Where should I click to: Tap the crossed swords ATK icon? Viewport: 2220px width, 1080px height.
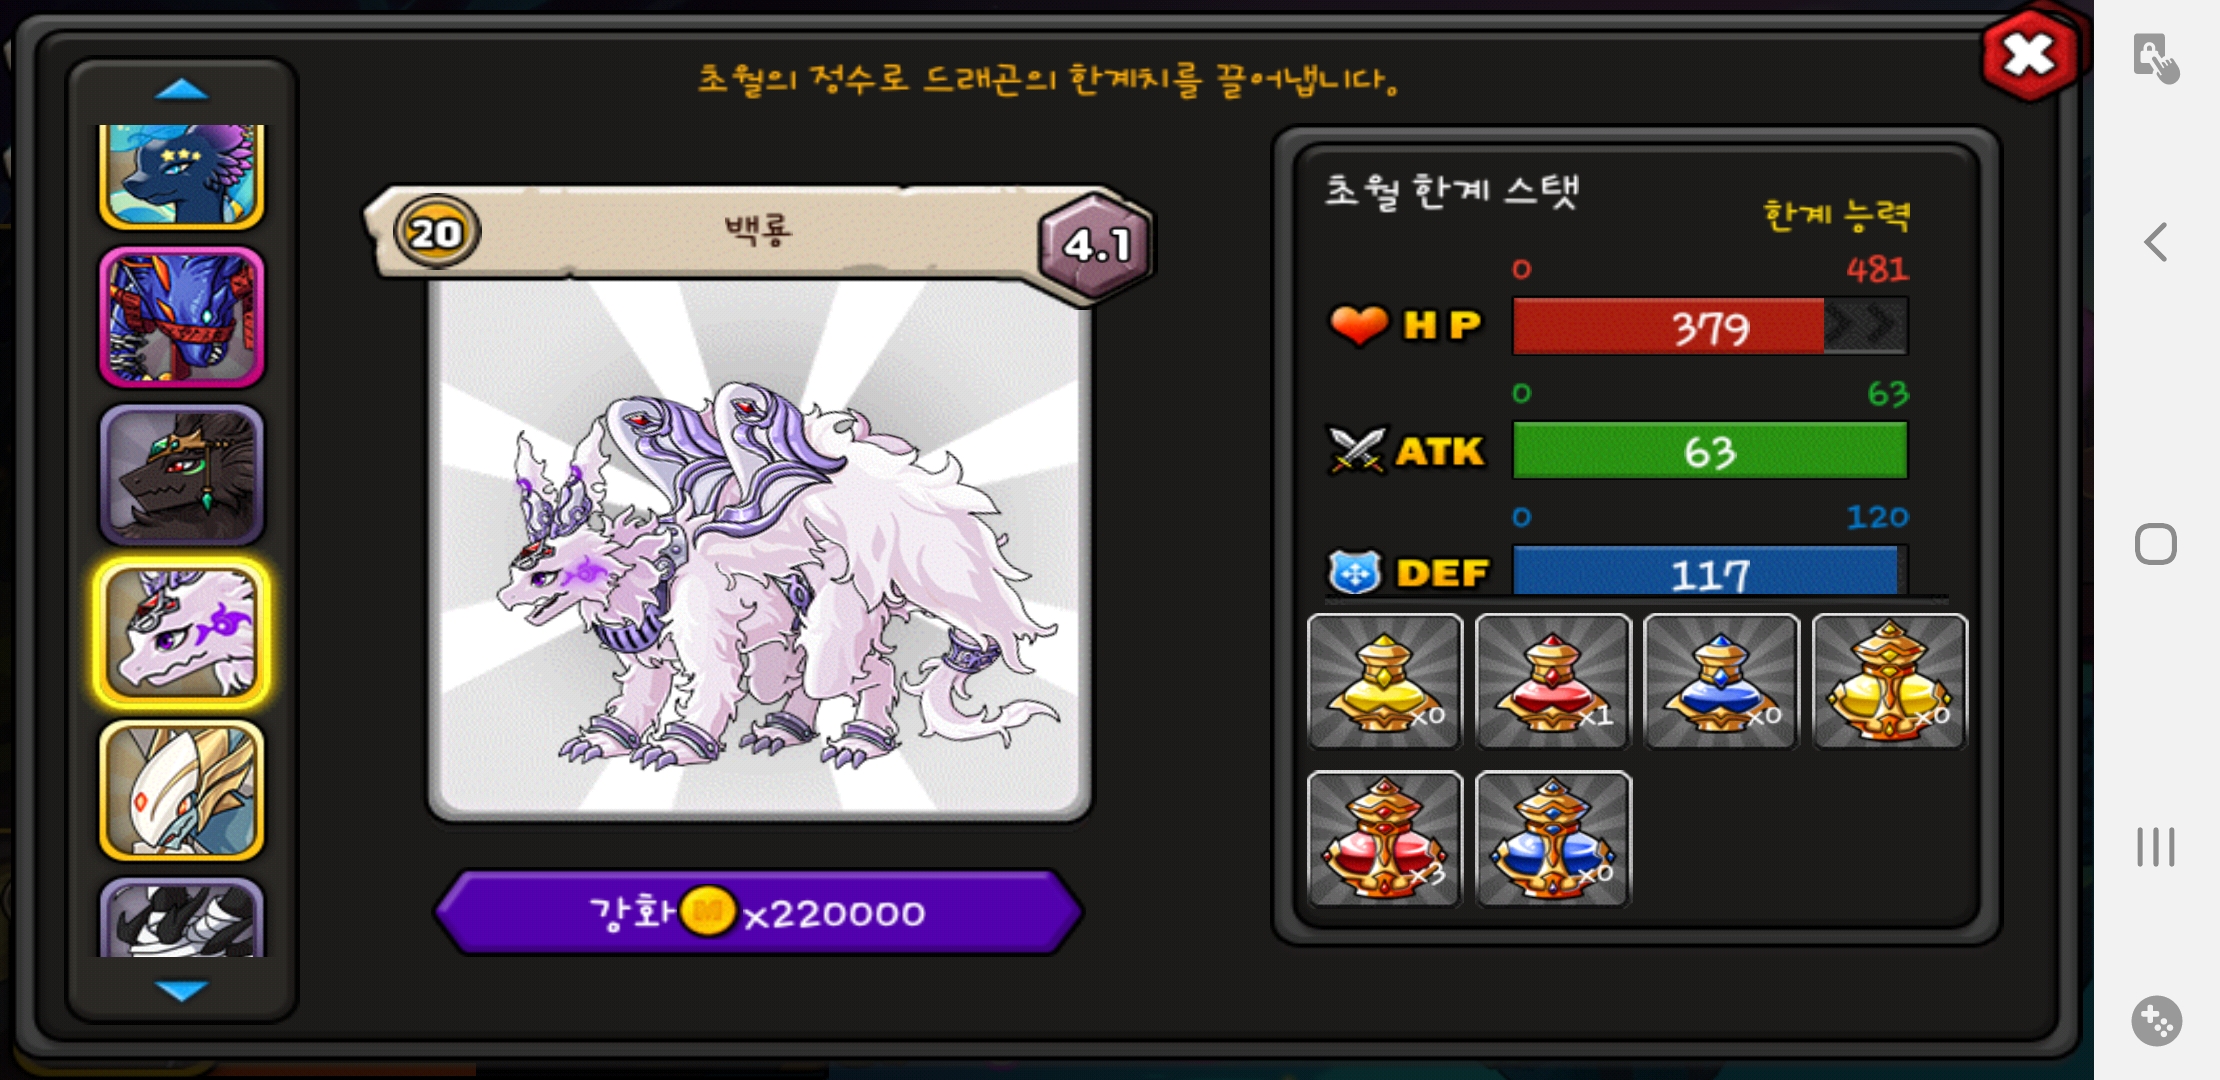(1356, 450)
